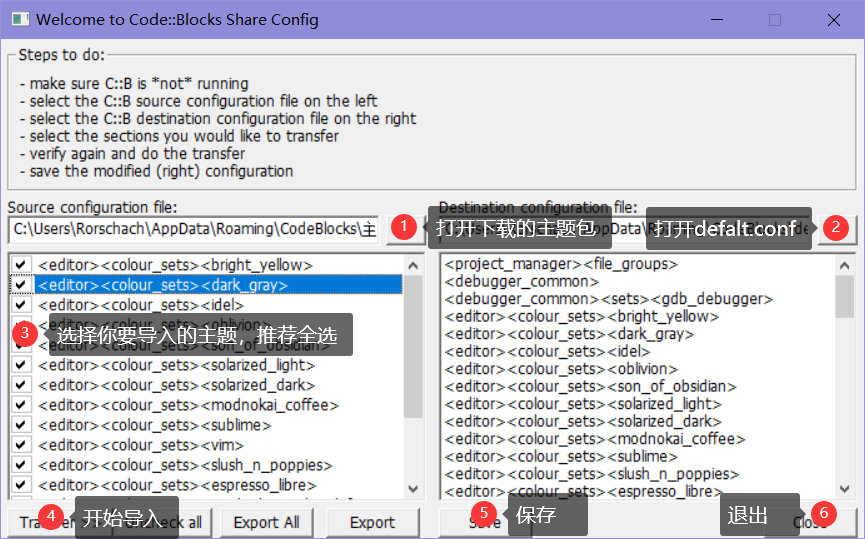Toggle the idel colour set checkbox
The height and width of the screenshot is (539, 865).
[x=20, y=305]
